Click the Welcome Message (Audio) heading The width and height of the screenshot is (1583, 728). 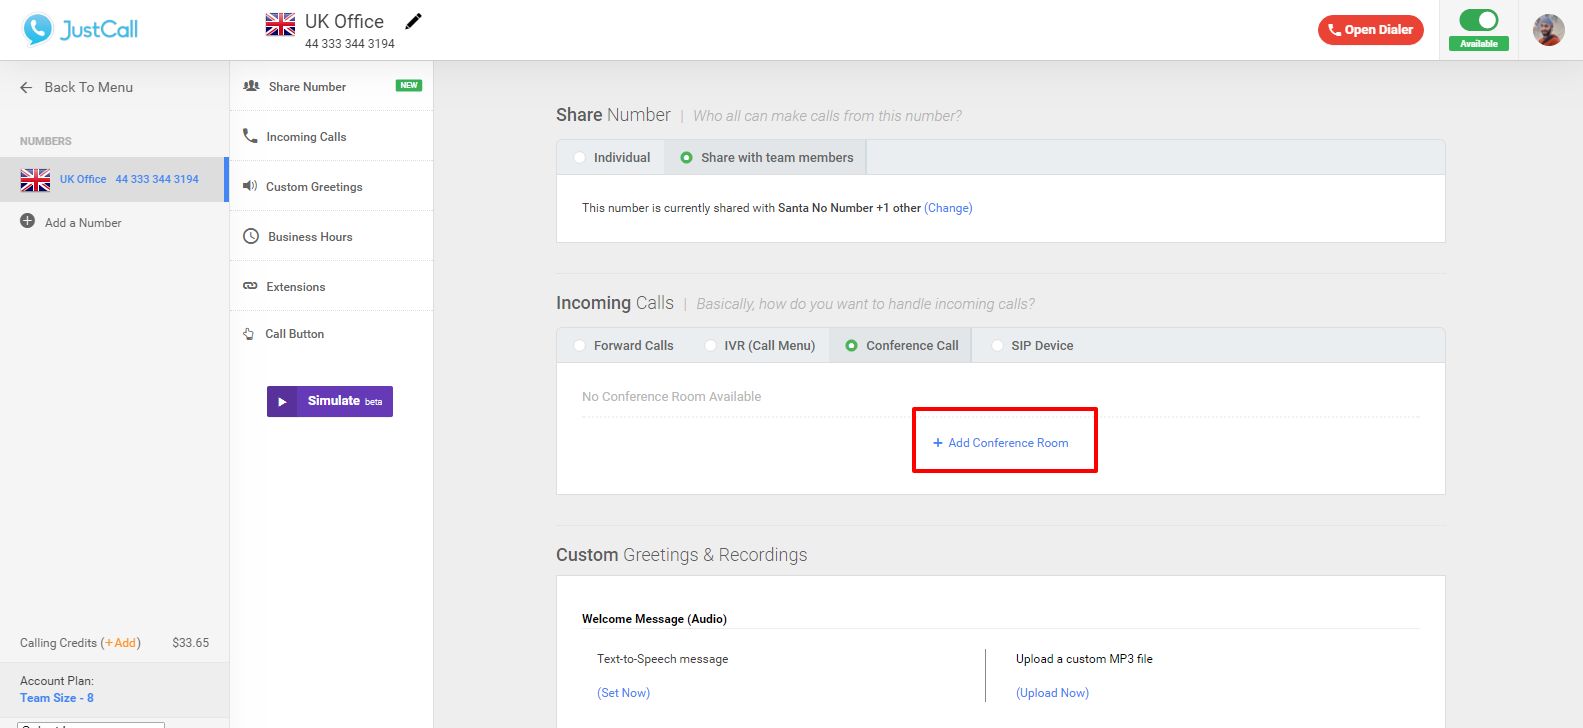[x=654, y=619]
